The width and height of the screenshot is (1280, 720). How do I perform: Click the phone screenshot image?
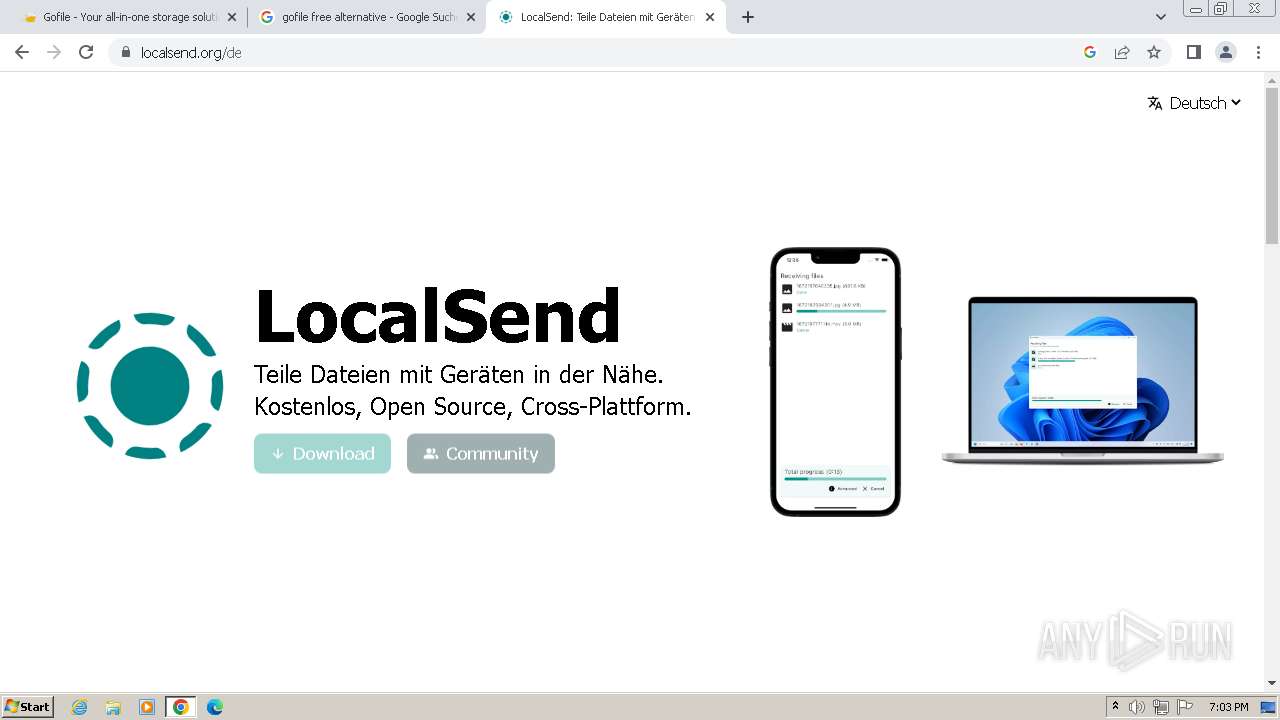pos(836,382)
